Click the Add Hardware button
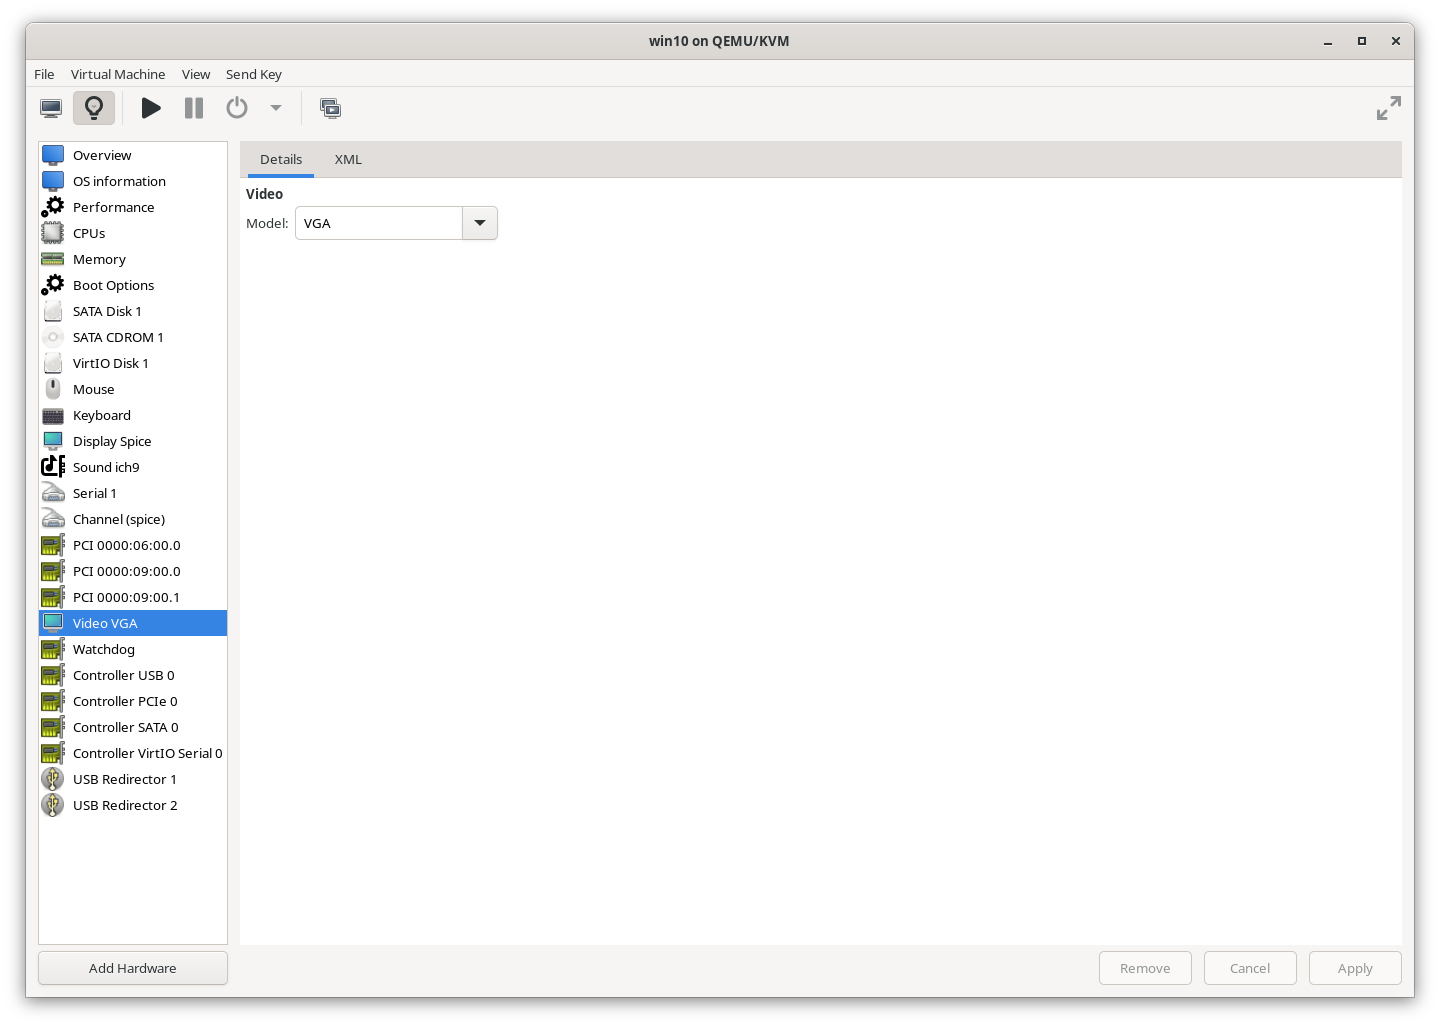The image size is (1440, 1026). click(x=133, y=968)
